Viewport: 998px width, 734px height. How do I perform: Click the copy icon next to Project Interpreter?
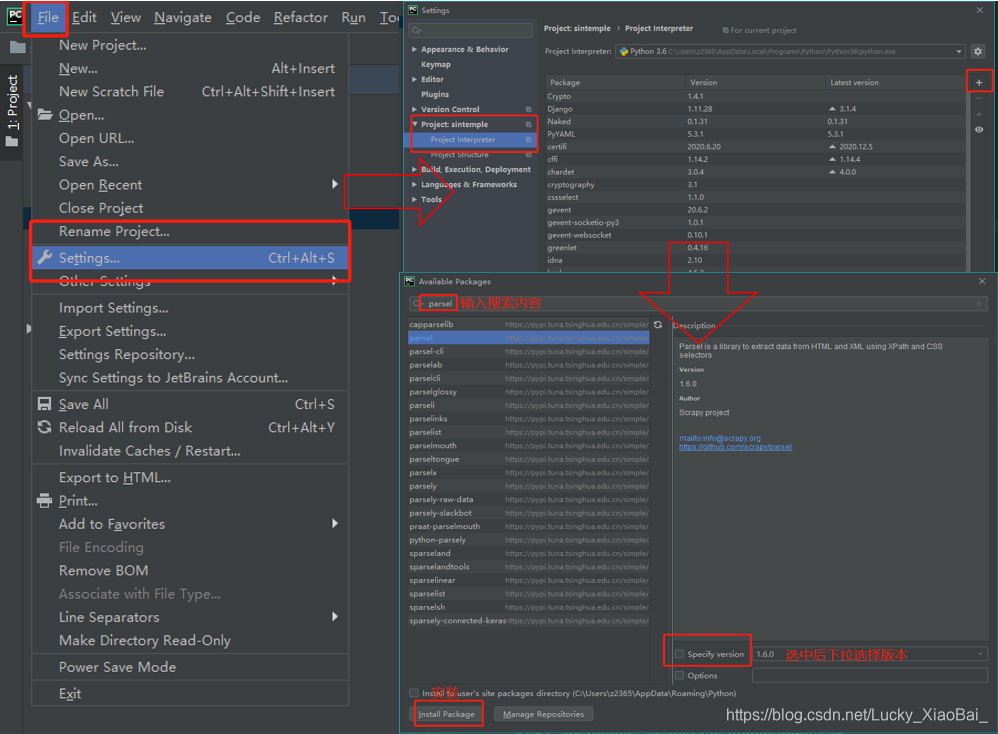coord(528,139)
